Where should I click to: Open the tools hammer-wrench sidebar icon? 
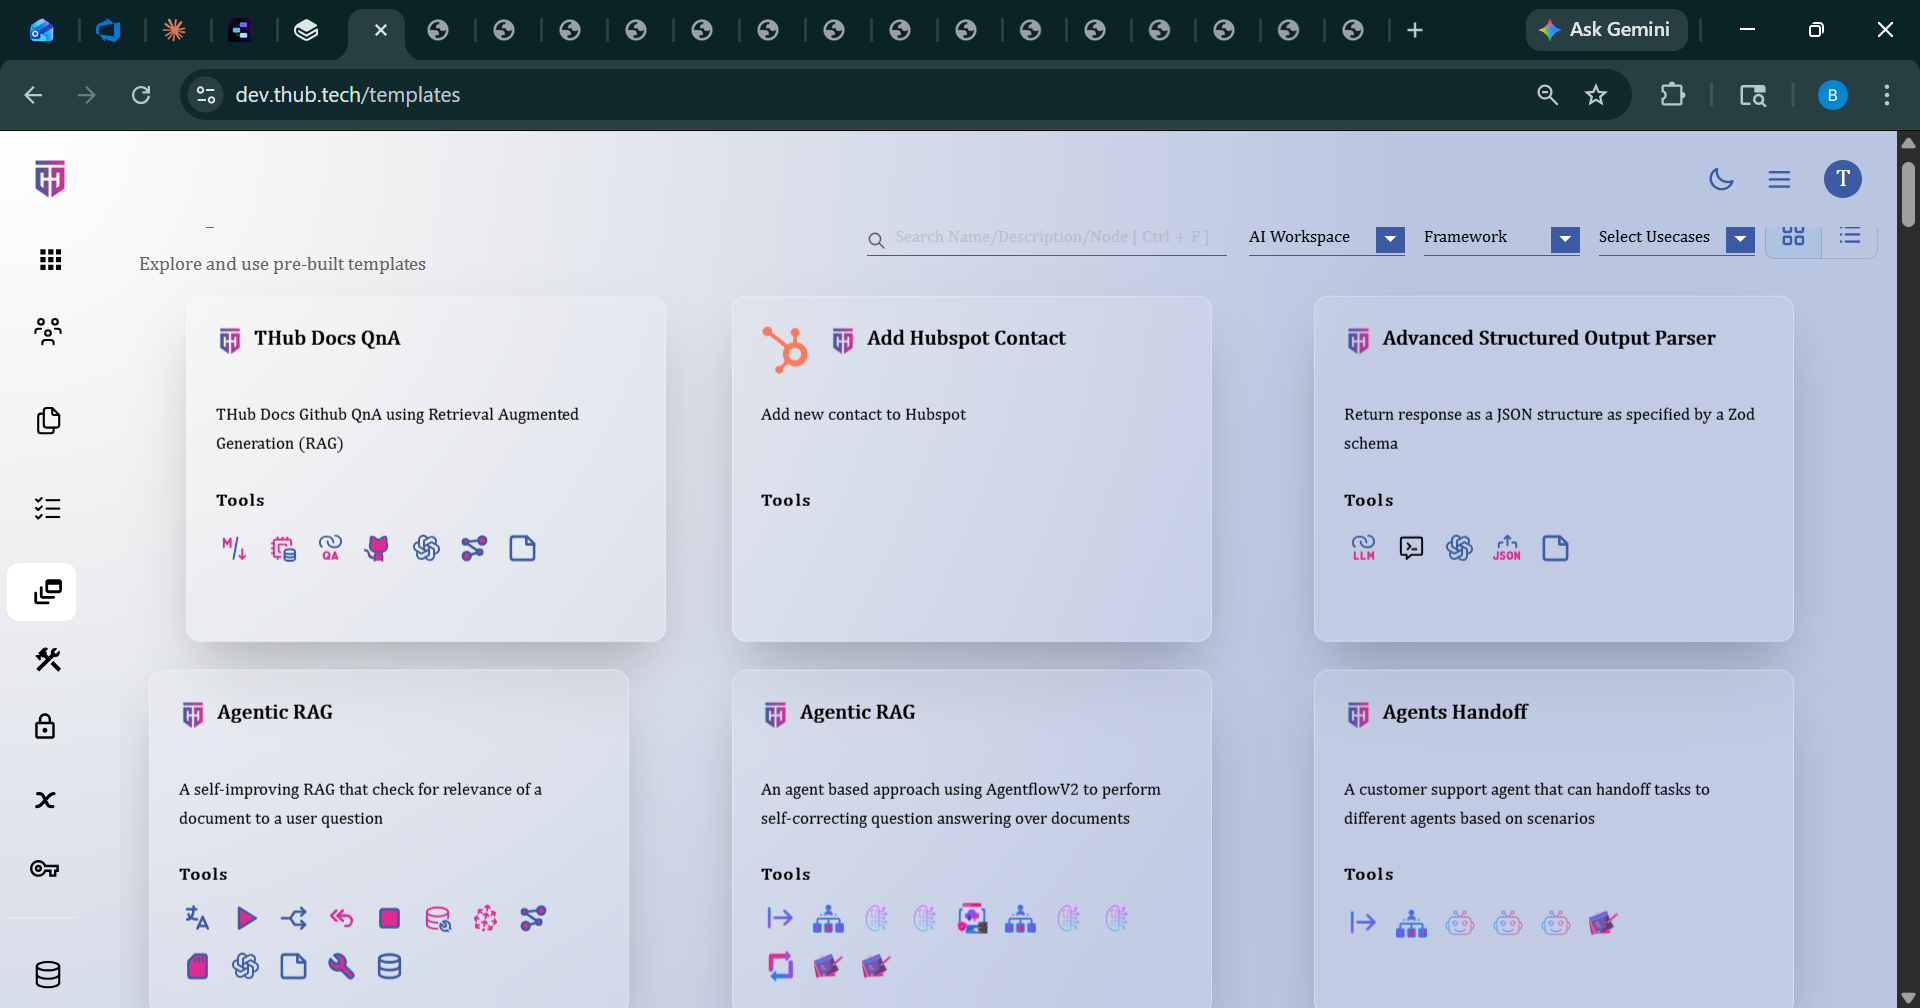47,659
